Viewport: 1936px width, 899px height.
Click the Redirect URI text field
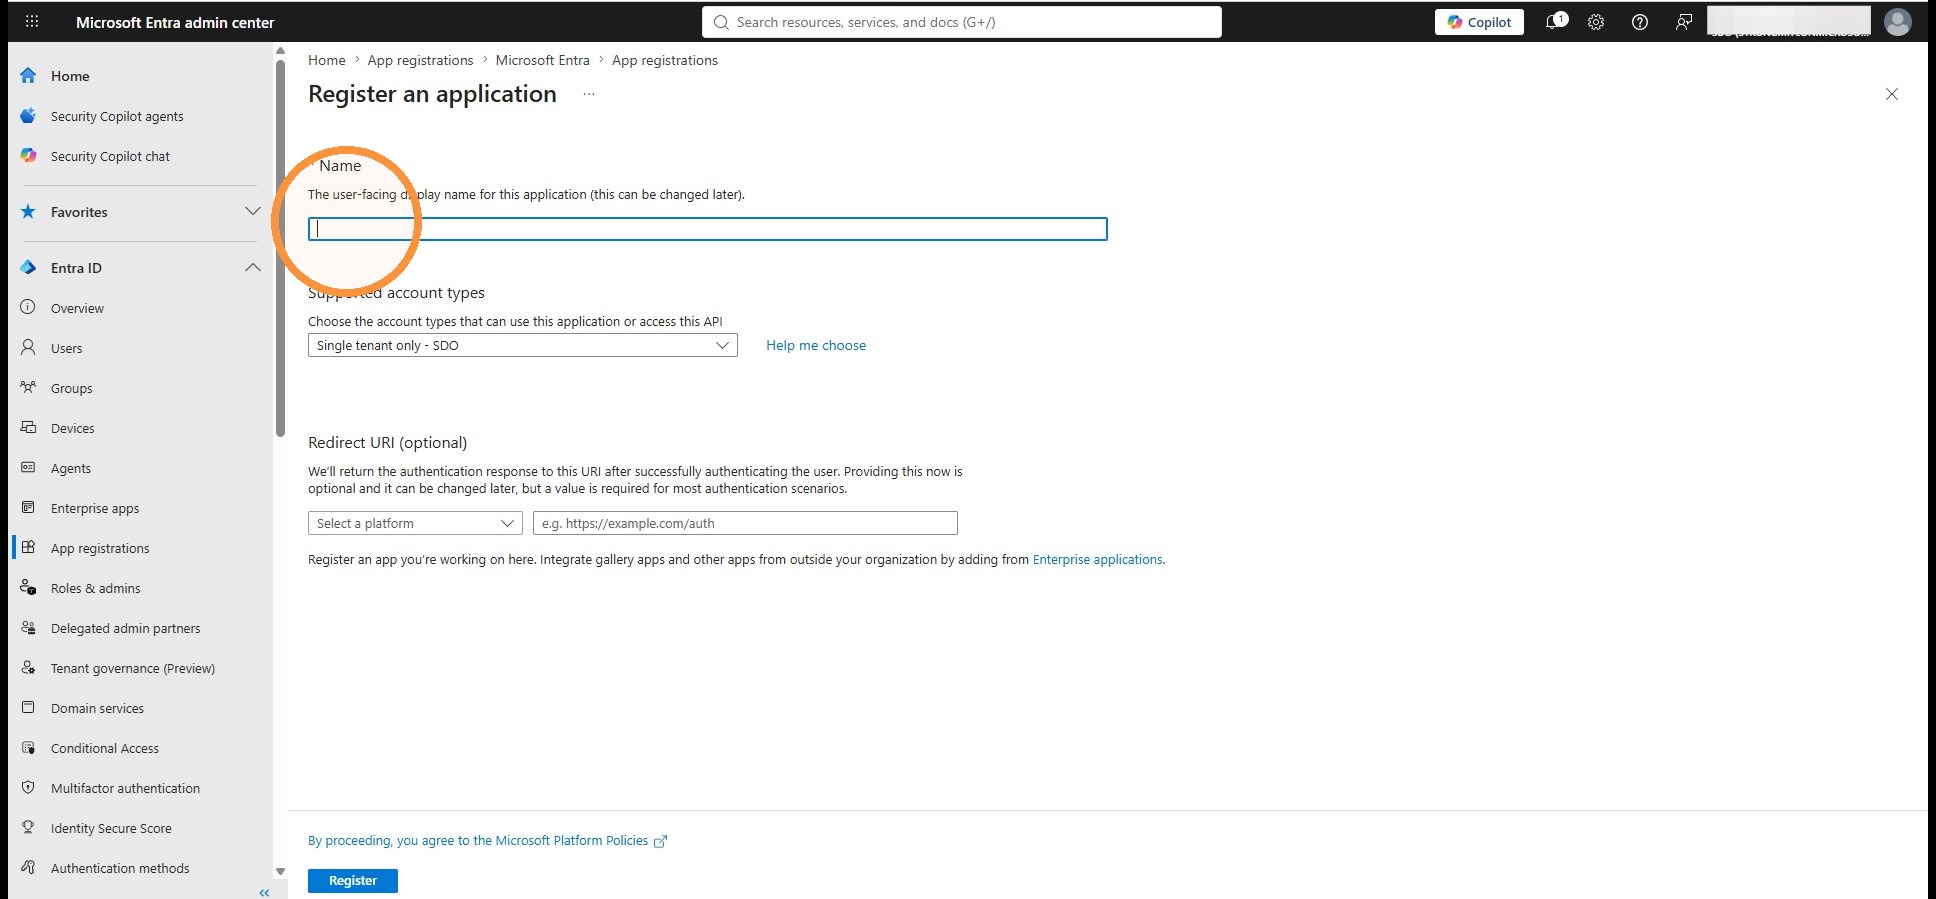[x=745, y=523]
